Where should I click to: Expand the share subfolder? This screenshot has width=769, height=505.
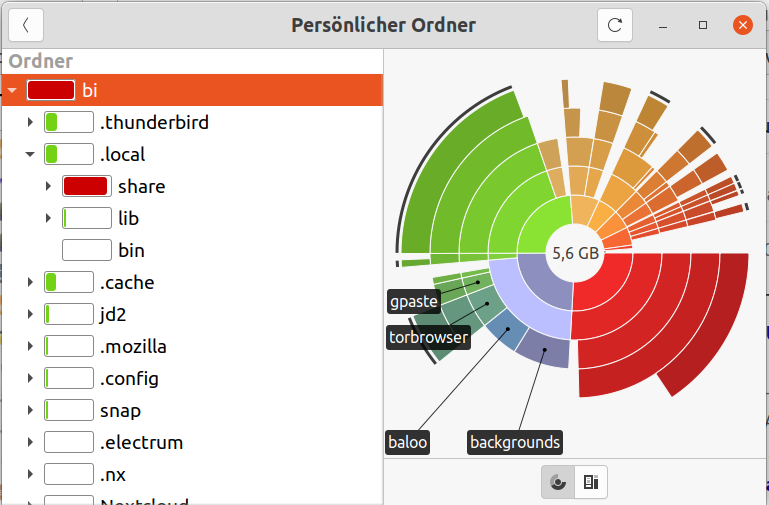tap(48, 187)
